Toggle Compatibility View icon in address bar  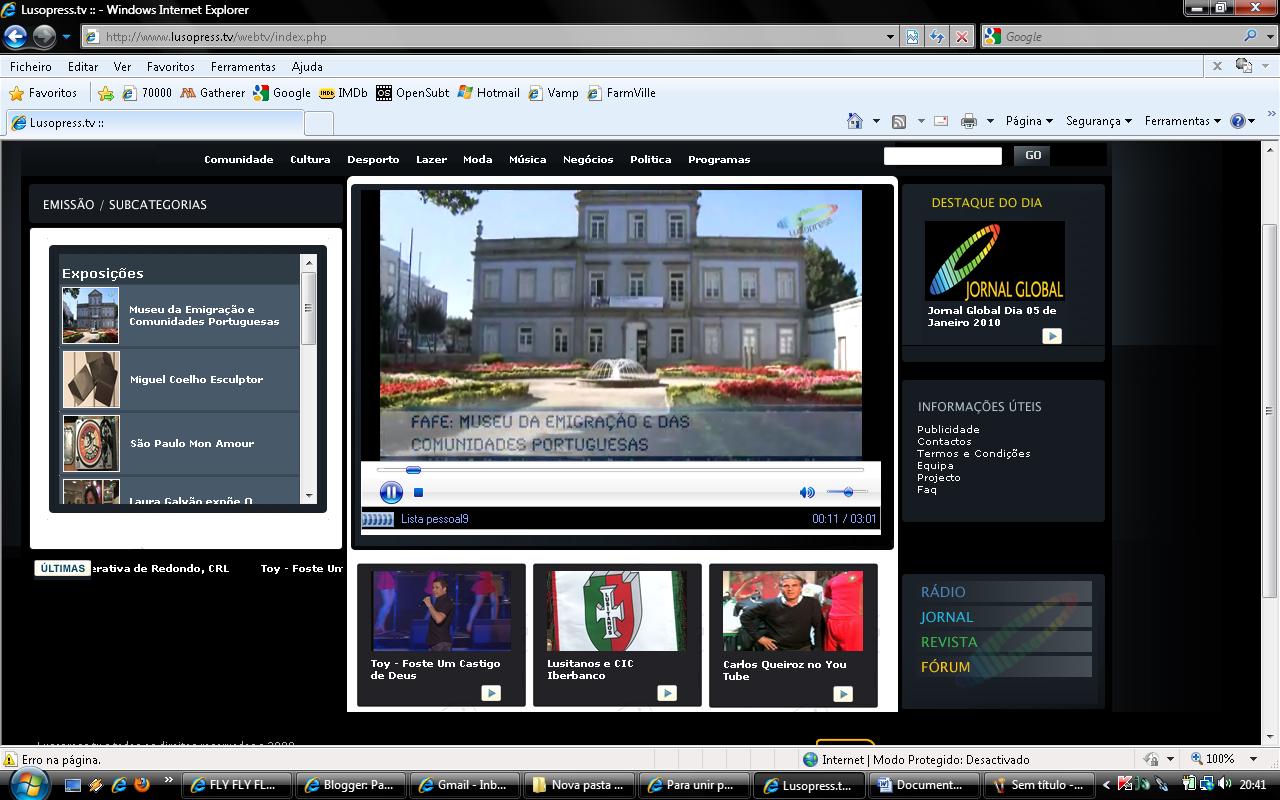(912, 37)
